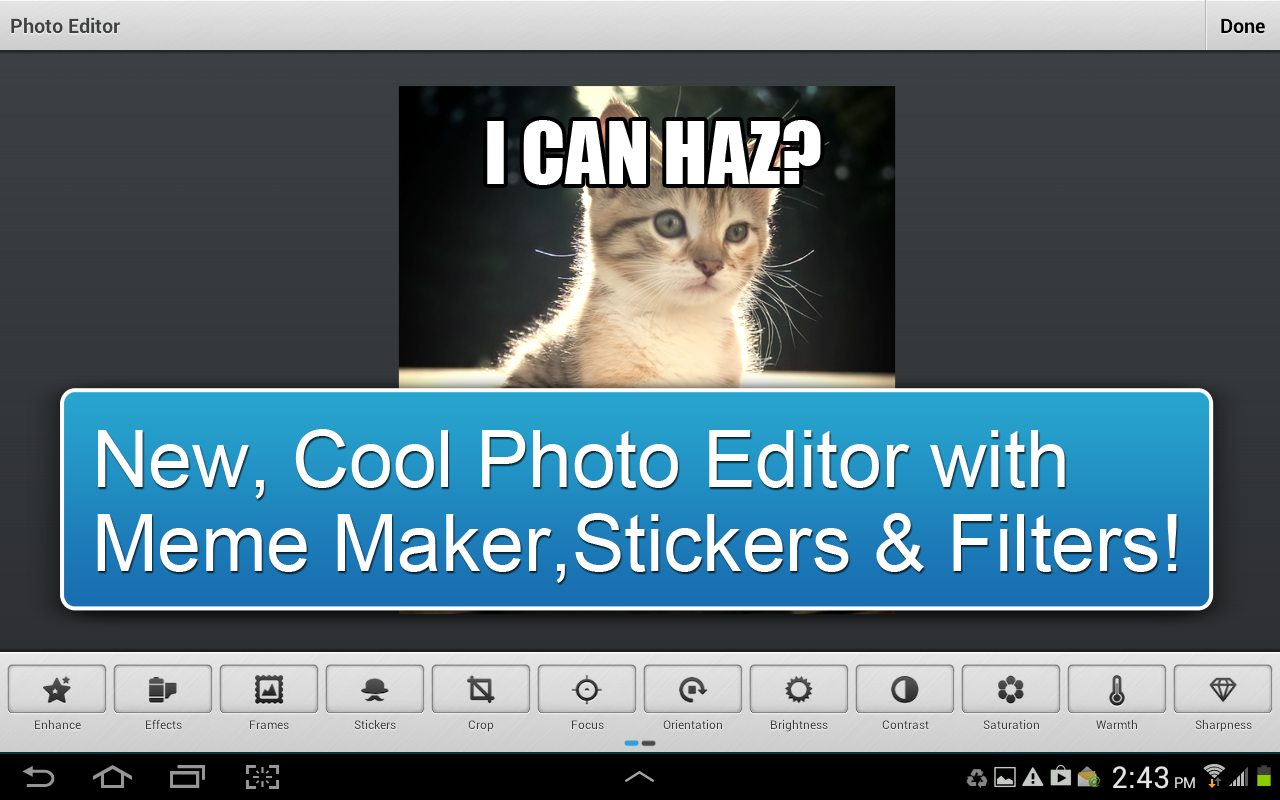Click the kitten meme image
Viewport: 1280px width, 800px height.
(647, 237)
